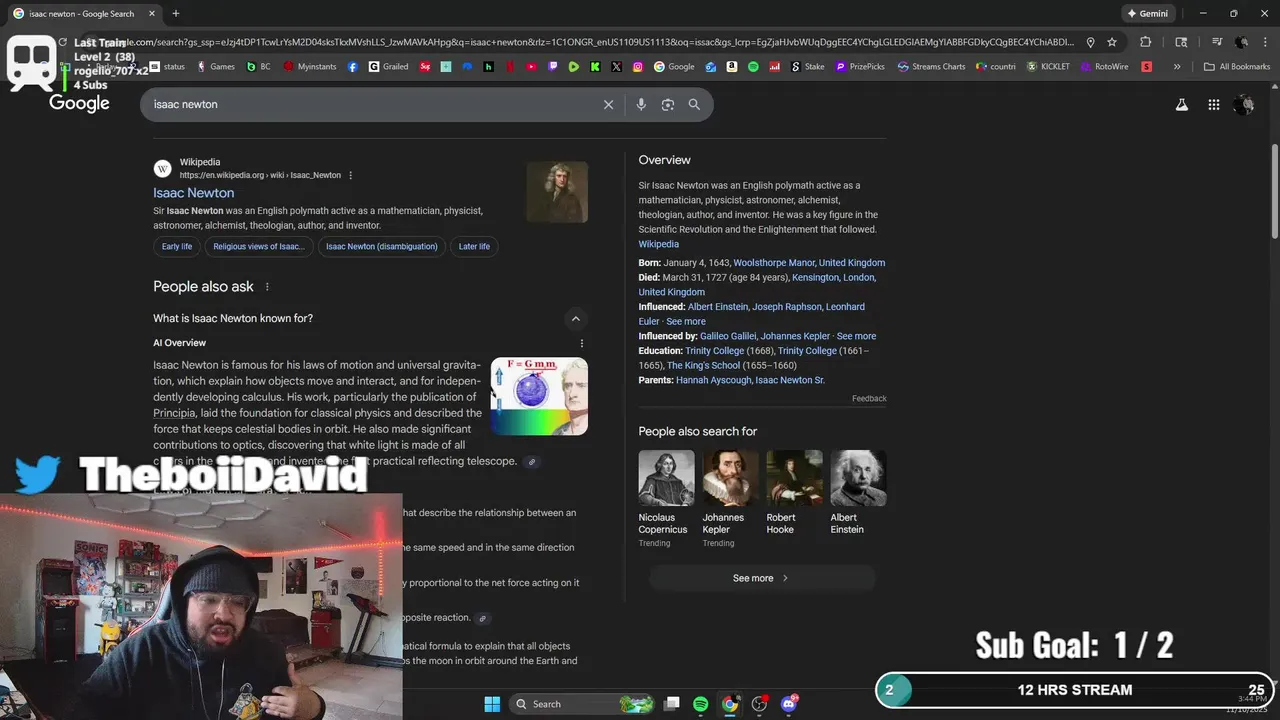Viewport: 1280px width, 720px height.
Task: Clear the search box with the X icon
Action: (608, 104)
